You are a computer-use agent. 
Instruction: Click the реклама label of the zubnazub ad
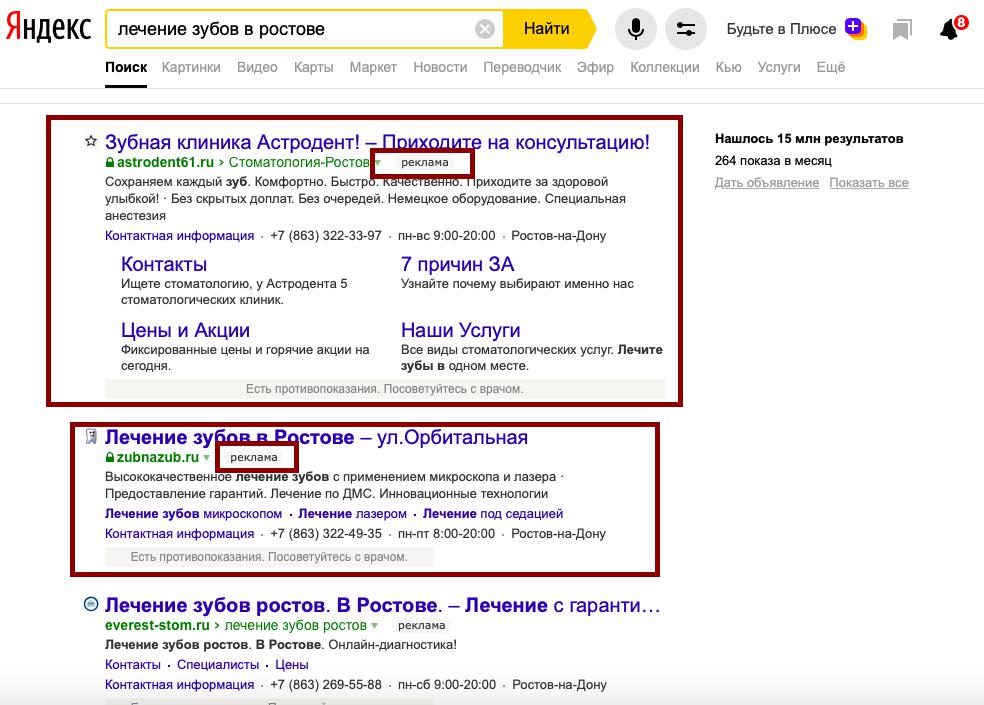[254, 458]
